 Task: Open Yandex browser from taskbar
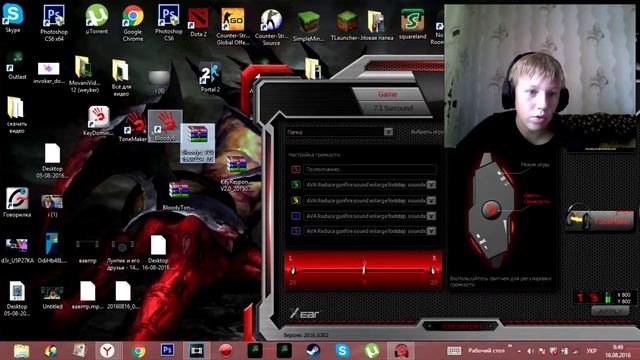(x=107, y=351)
